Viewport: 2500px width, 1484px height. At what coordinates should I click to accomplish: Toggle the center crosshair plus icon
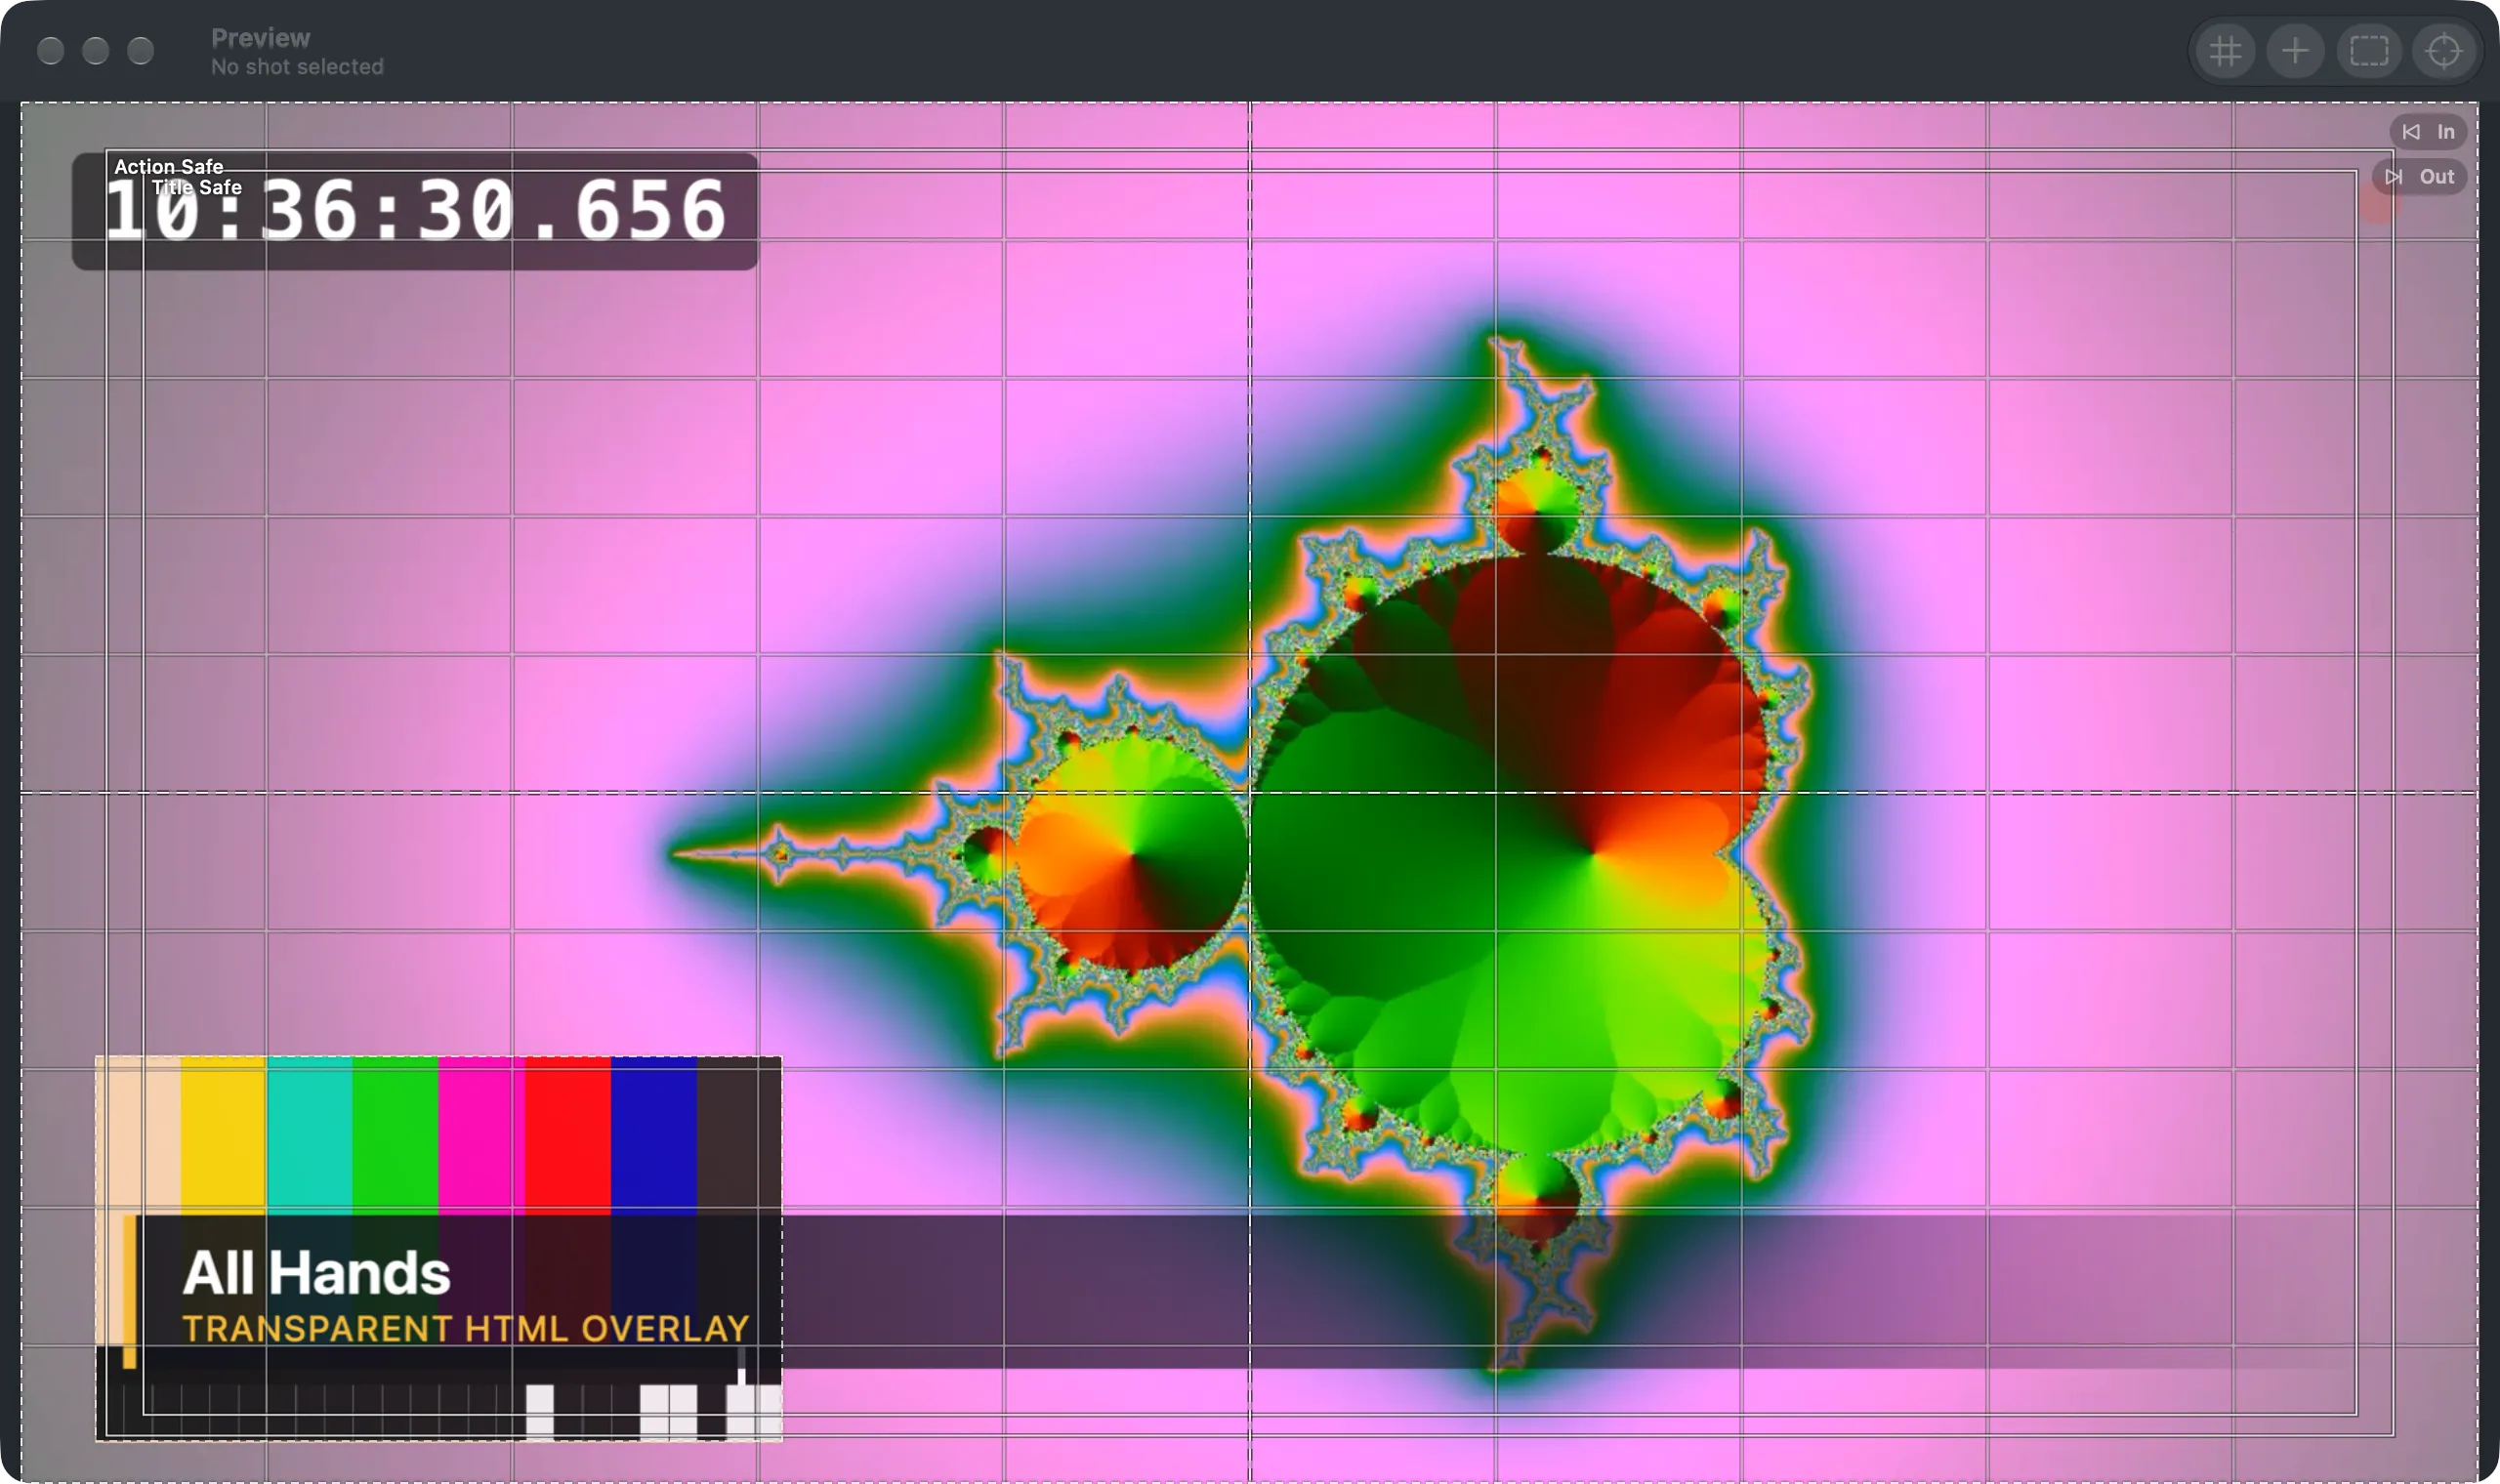coord(2296,51)
